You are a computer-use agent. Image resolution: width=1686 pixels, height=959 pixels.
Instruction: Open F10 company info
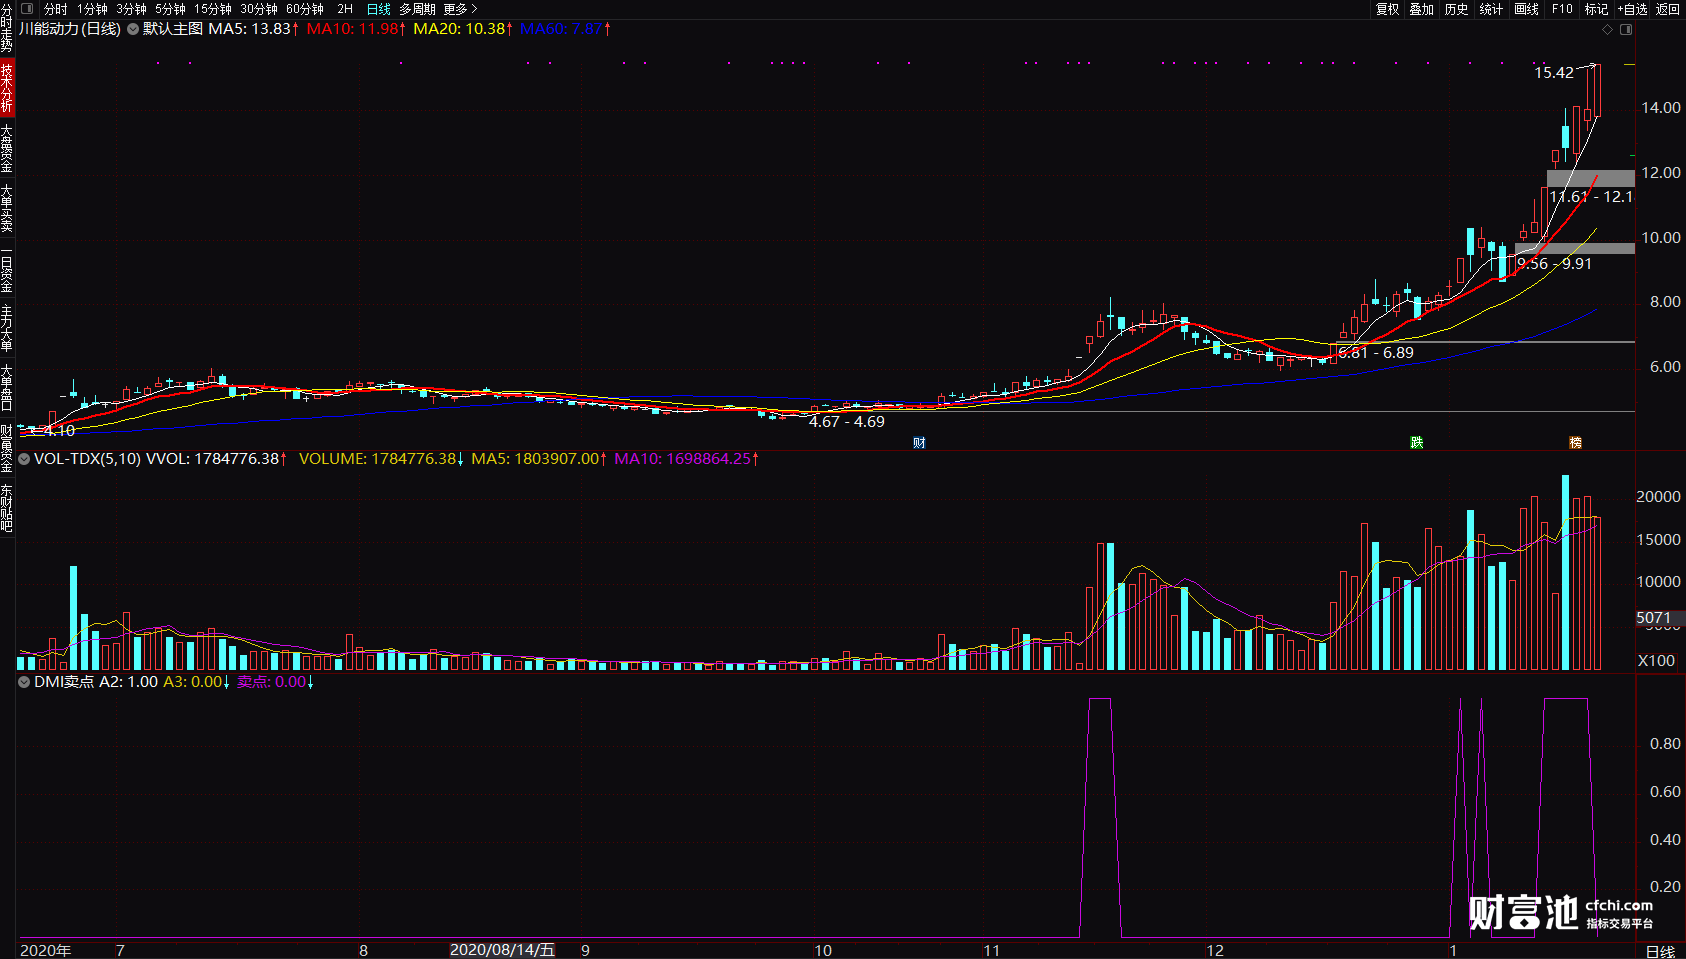(1562, 9)
